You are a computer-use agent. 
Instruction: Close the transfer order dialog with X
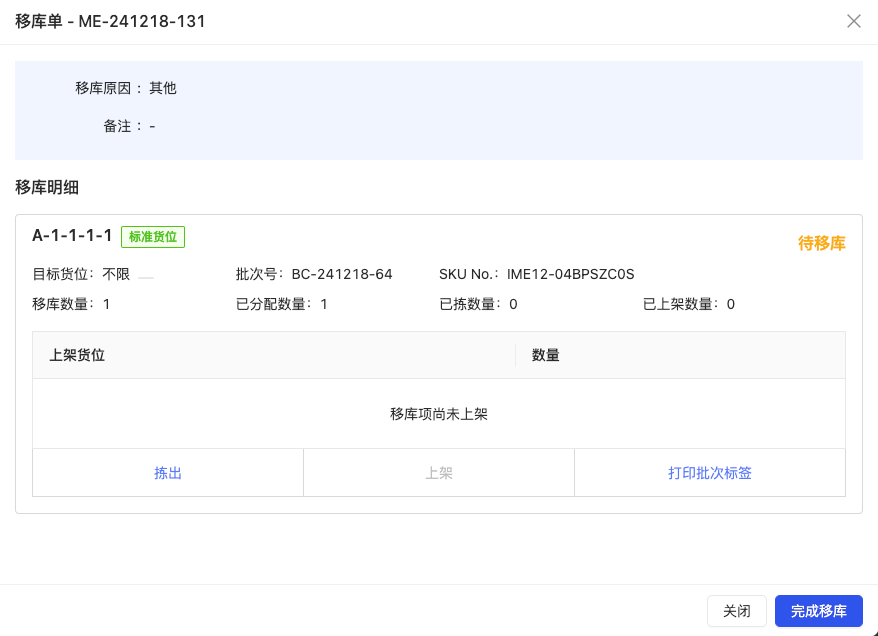[x=853, y=21]
